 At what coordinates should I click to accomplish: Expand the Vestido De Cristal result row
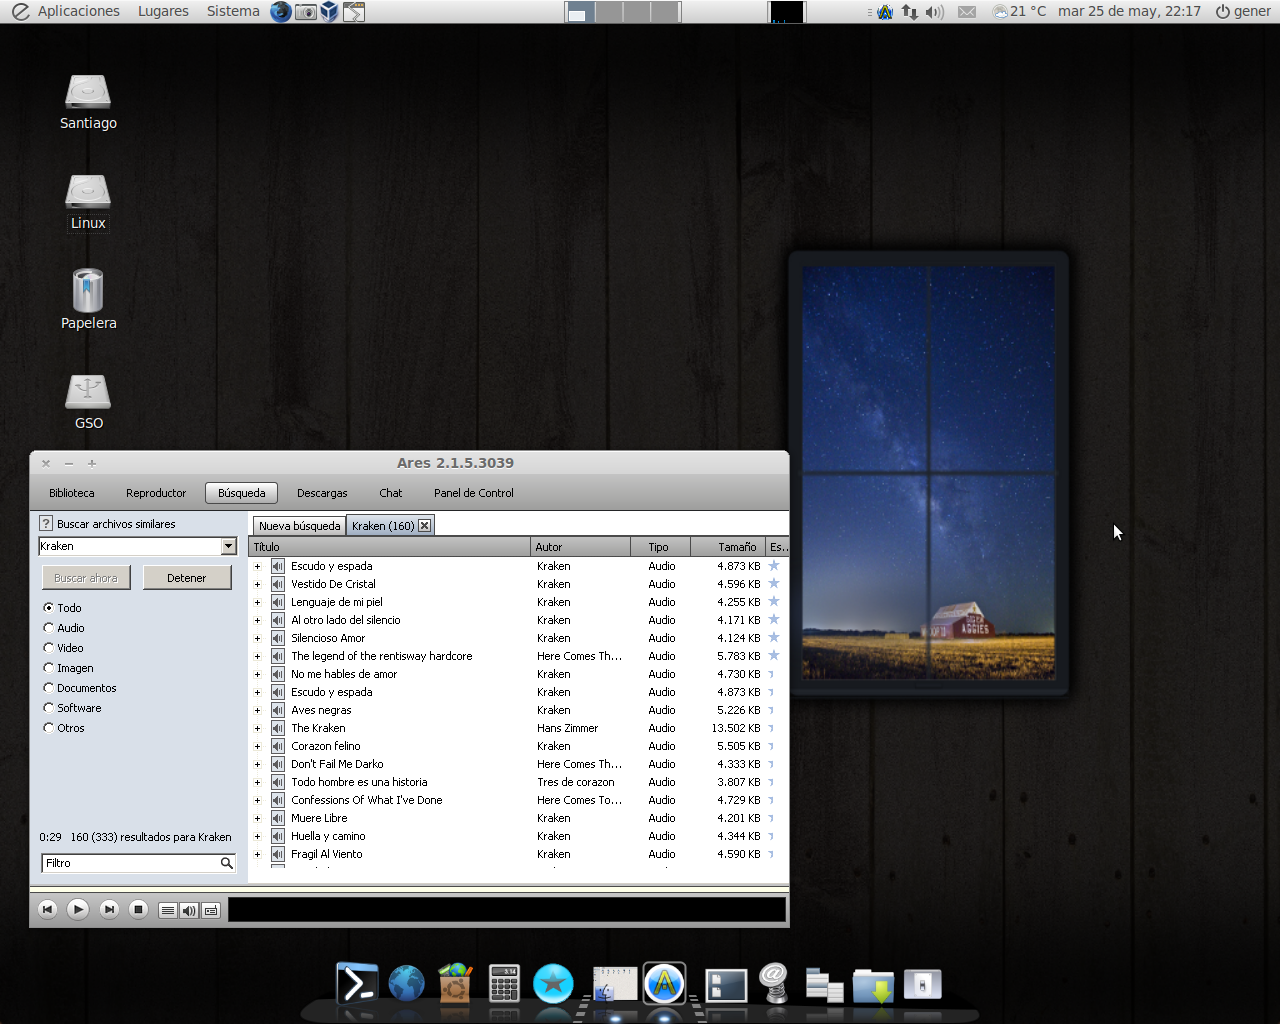257,584
